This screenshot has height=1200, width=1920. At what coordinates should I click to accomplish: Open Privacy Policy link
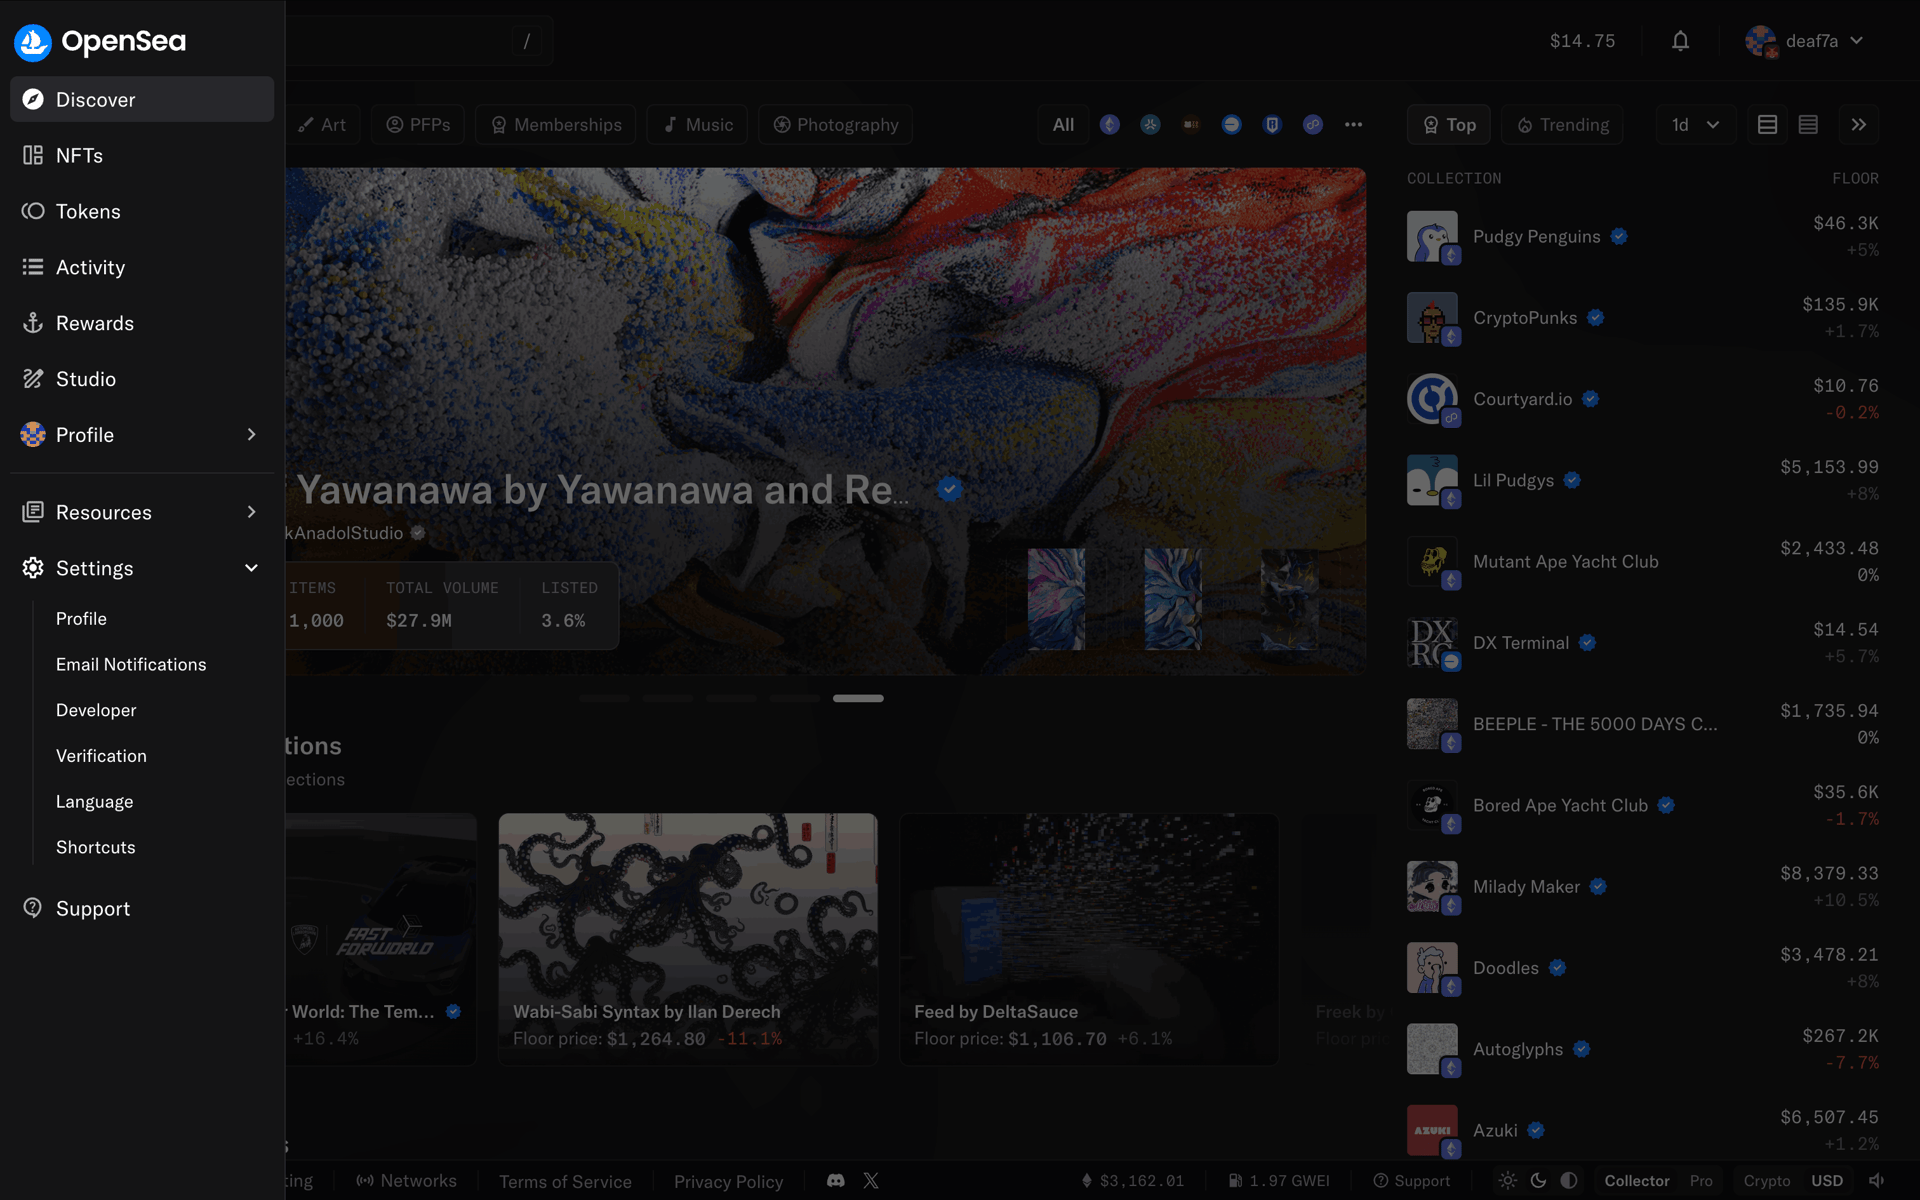click(x=728, y=1181)
